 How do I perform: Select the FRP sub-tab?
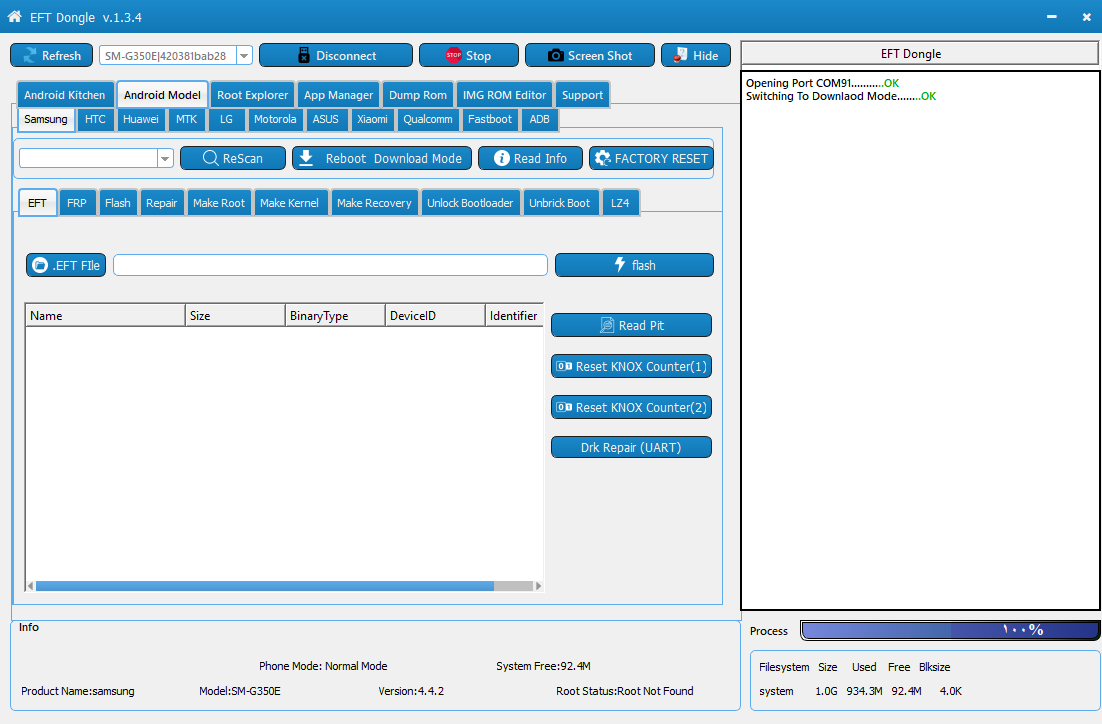[x=77, y=203]
